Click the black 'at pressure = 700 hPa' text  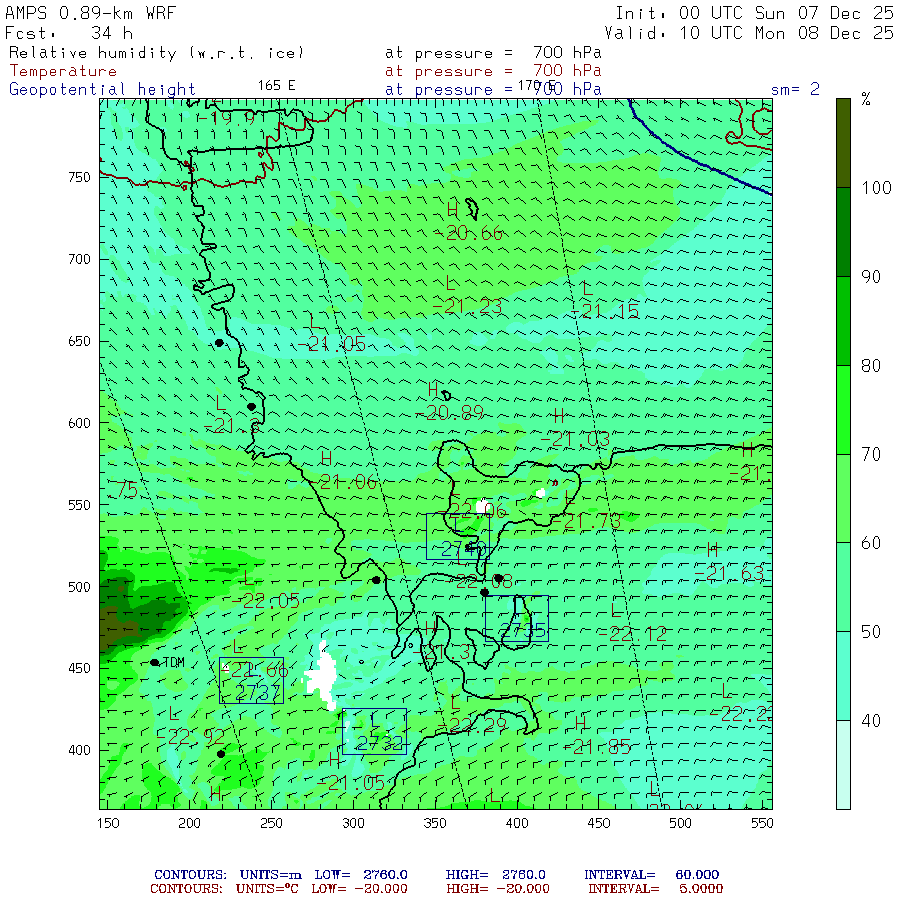tap(493, 53)
